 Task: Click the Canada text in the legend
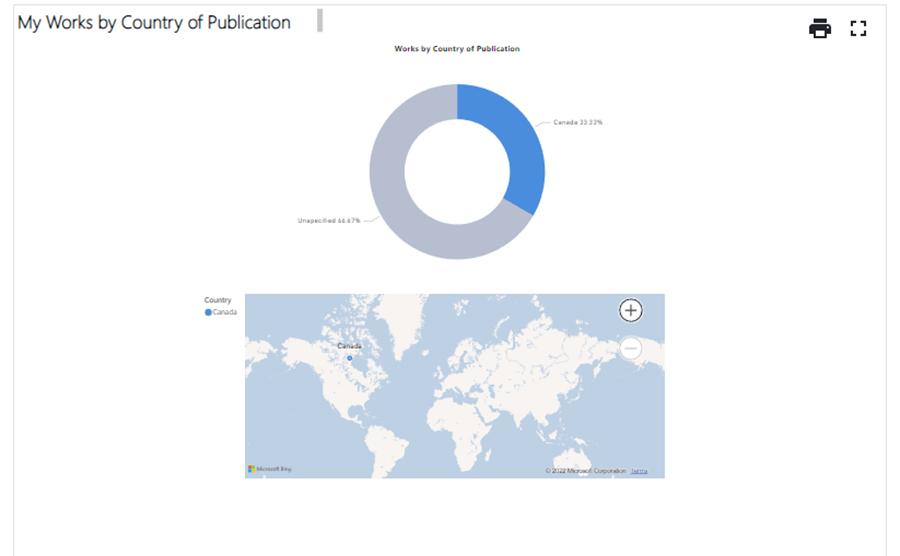(225, 313)
